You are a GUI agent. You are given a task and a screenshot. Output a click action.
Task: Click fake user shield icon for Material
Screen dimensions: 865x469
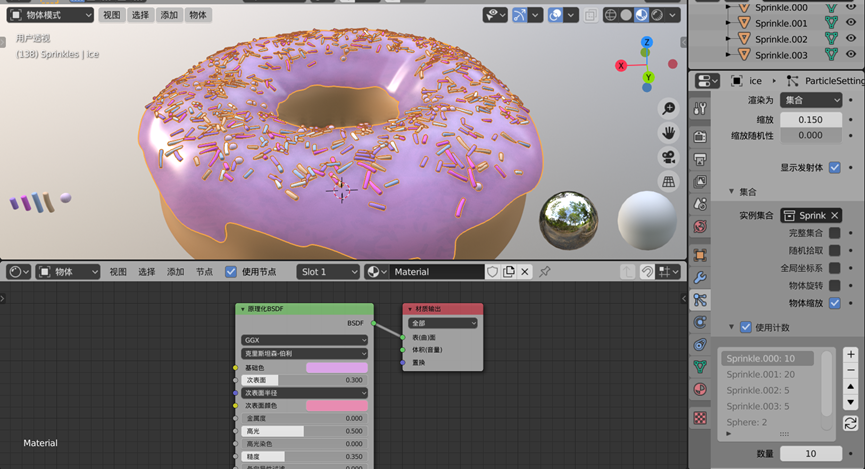pos(493,271)
